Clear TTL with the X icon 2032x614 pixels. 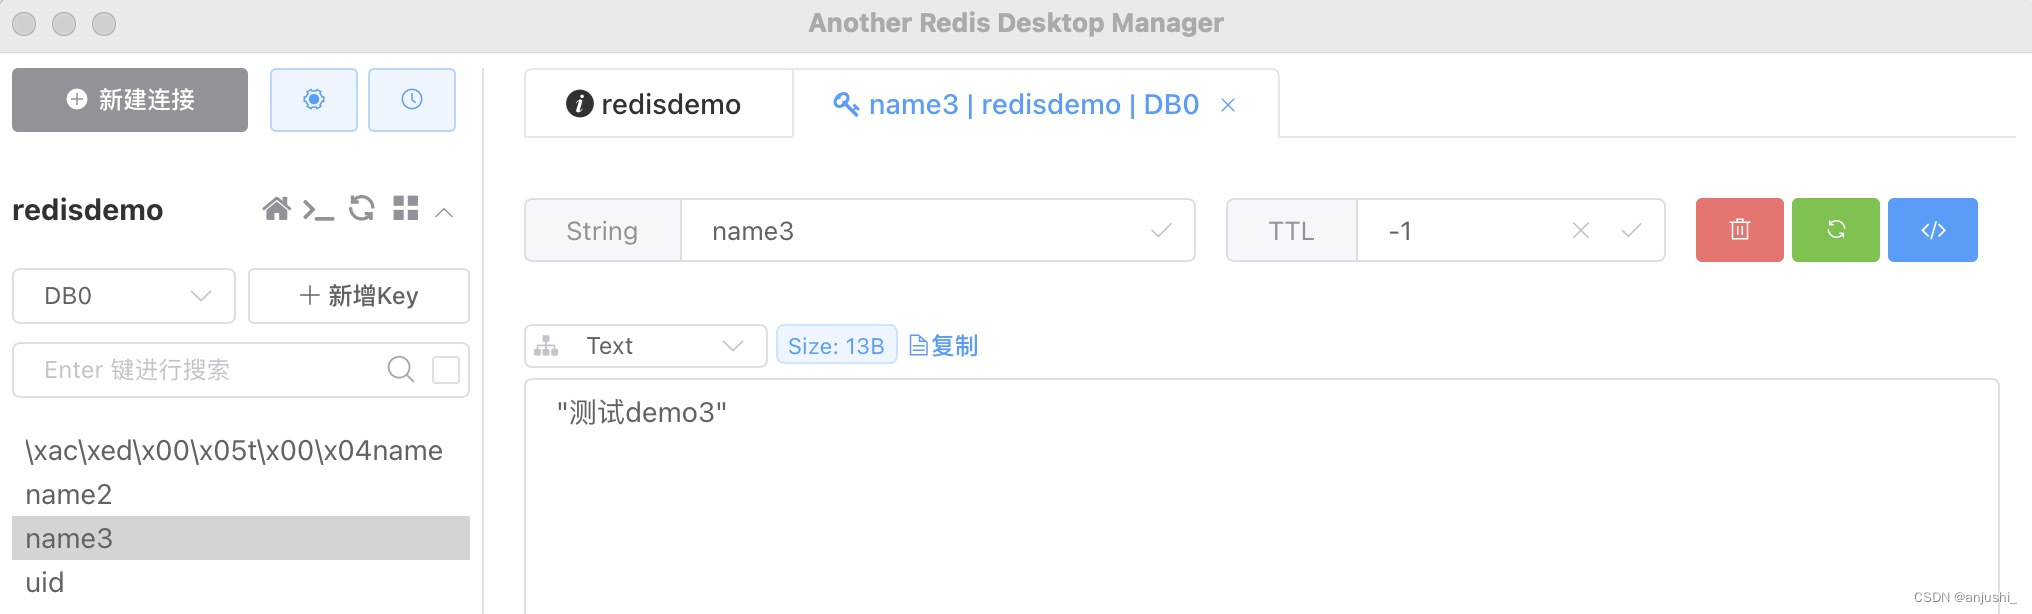click(x=1581, y=231)
